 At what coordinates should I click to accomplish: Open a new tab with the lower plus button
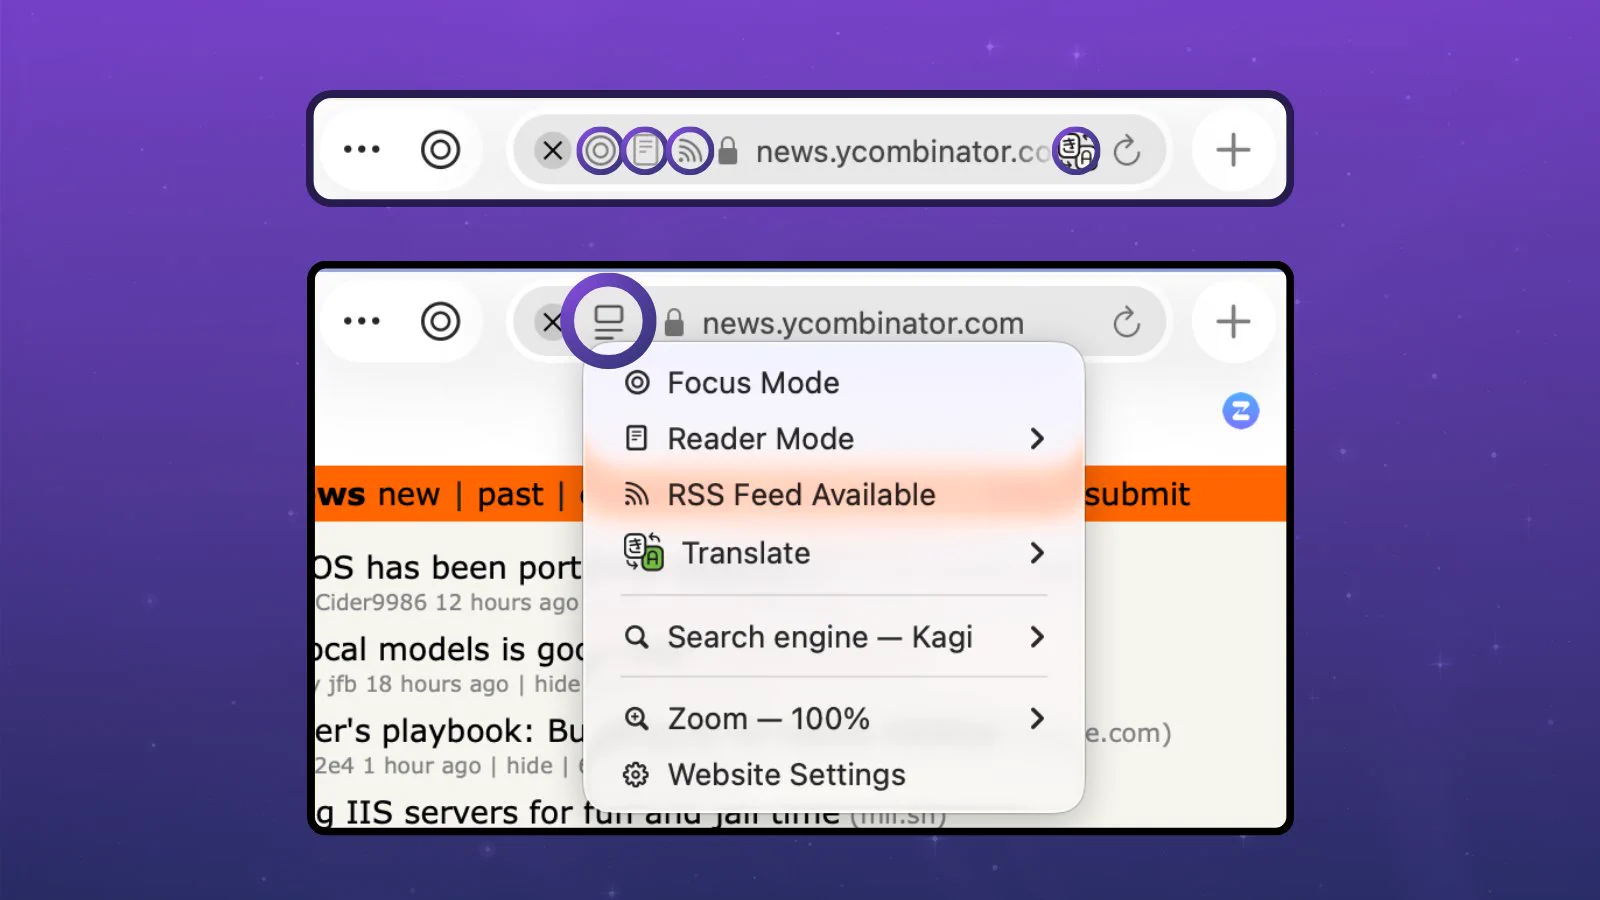tap(1233, 321)
